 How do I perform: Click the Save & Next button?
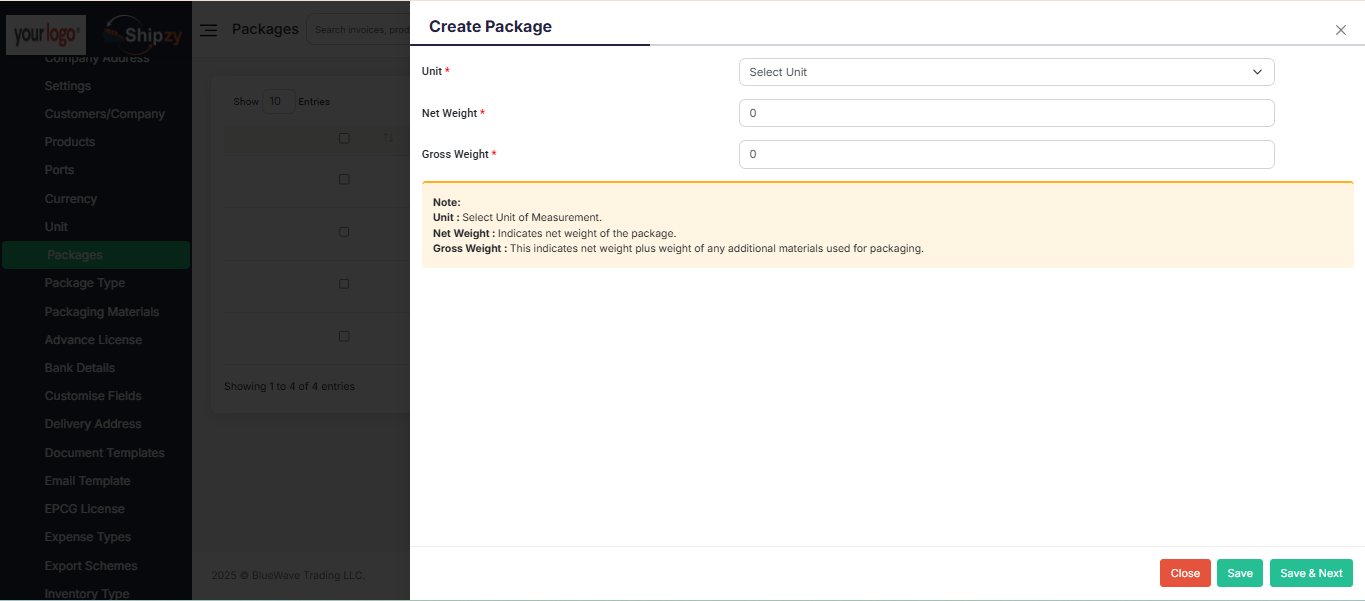pyautogui.click(x=1311, y=573)
